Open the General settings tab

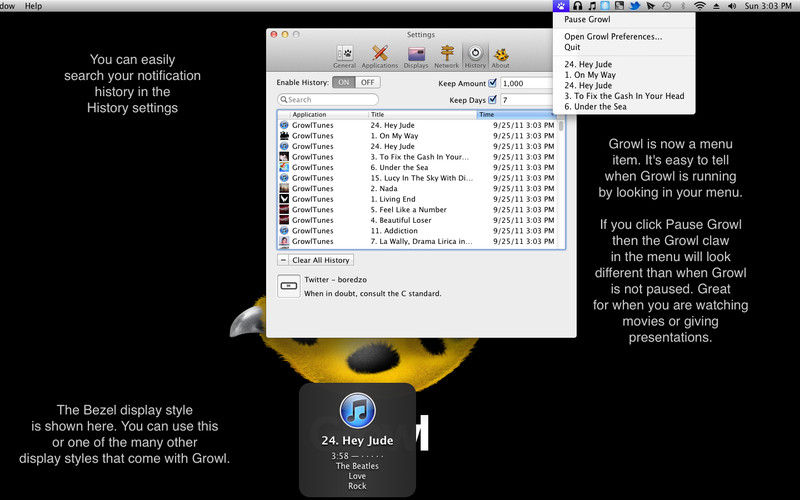(344, 56)
